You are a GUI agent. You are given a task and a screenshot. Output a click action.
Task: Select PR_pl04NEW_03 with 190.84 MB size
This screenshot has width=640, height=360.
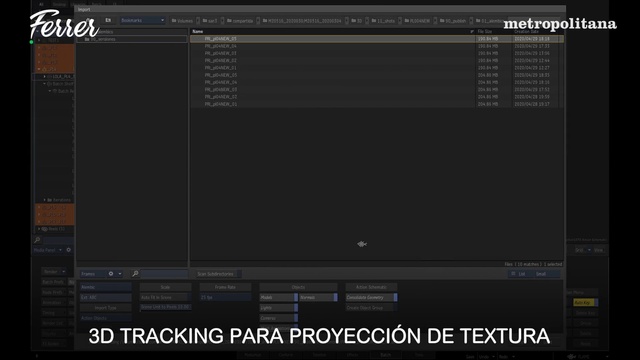(377, 53)
